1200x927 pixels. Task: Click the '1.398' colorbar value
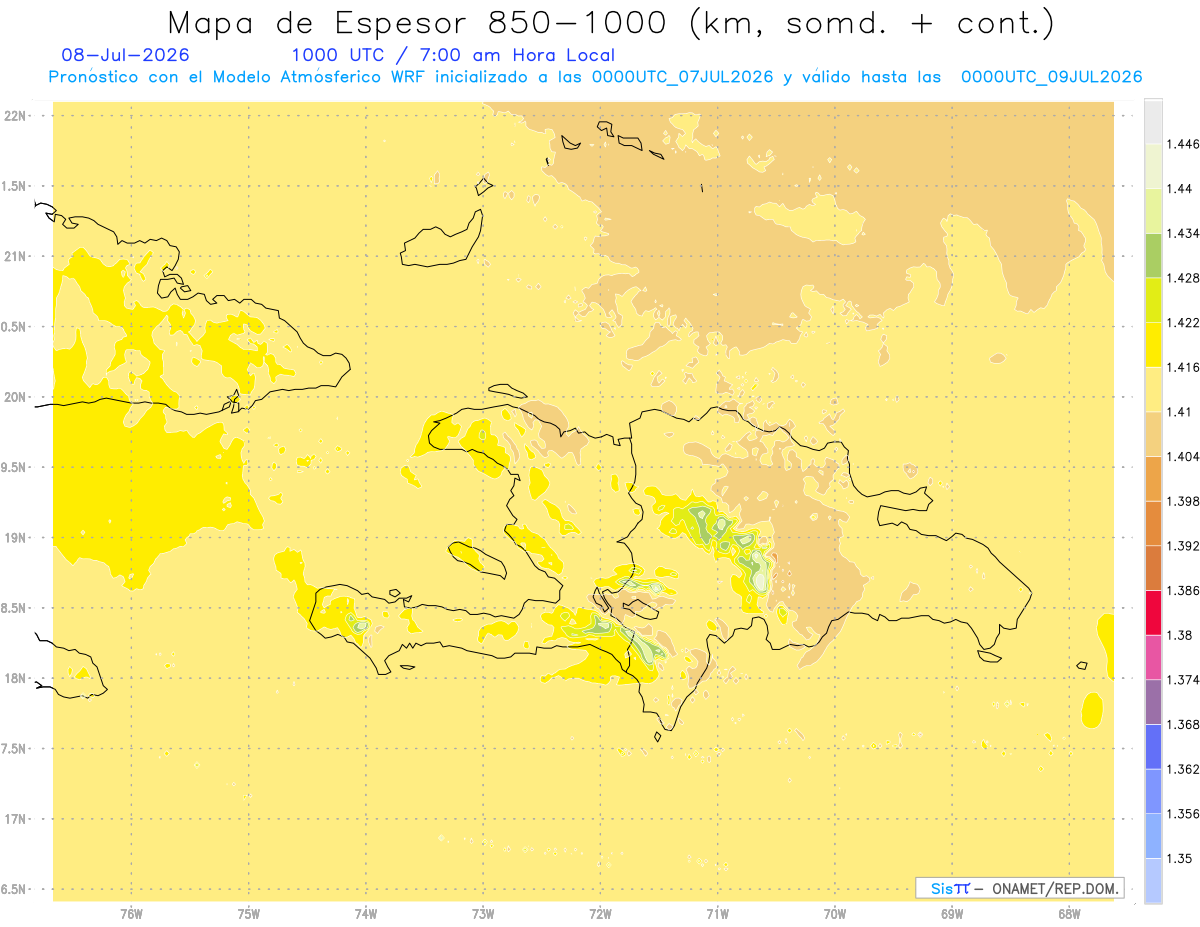tap(1183, 501)
